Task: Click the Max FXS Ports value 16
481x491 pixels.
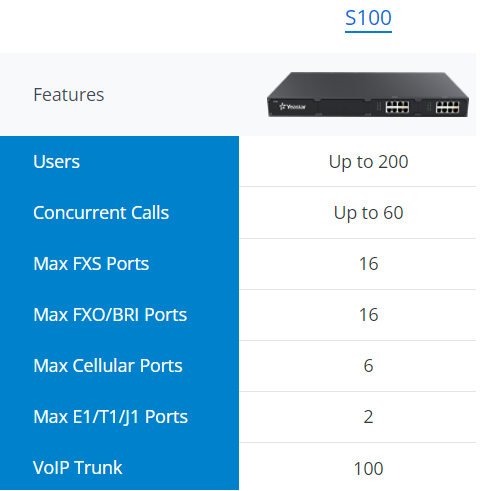Action: 368,264
